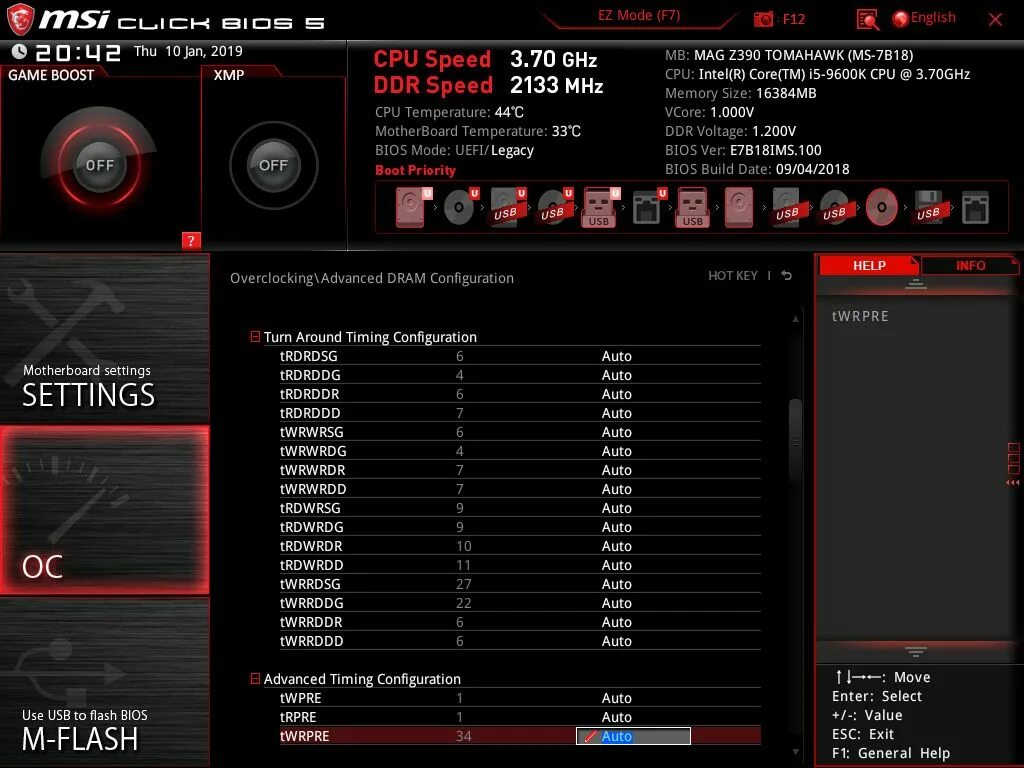Click the HOT KEY label
The image size is (1024, 768).
[733, 276]
